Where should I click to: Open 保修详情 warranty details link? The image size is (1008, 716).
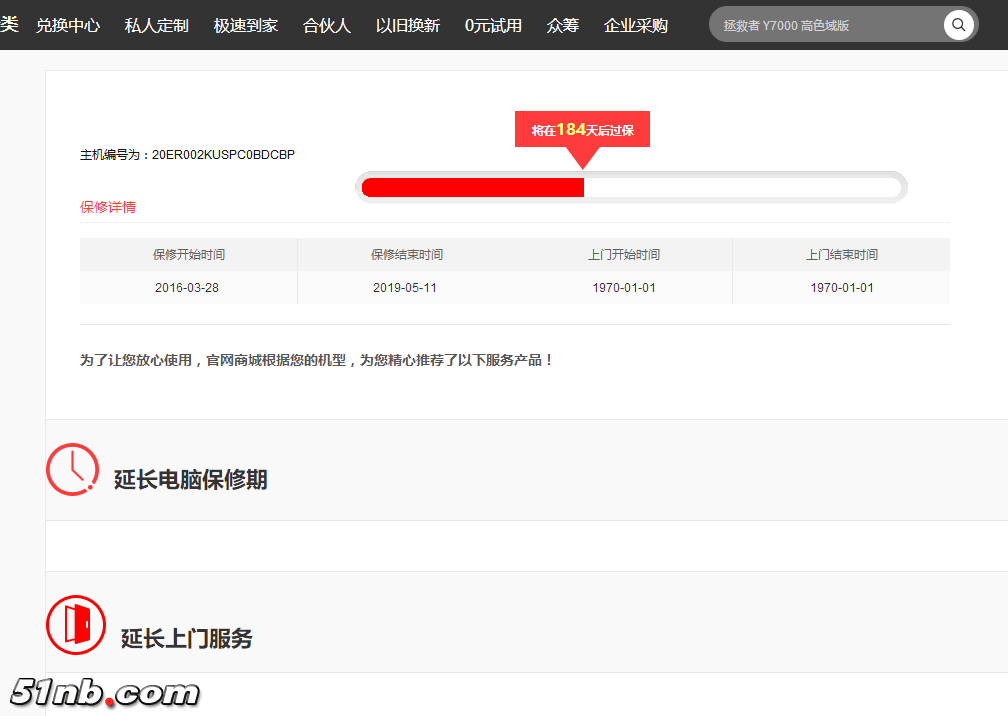(106, 206)
